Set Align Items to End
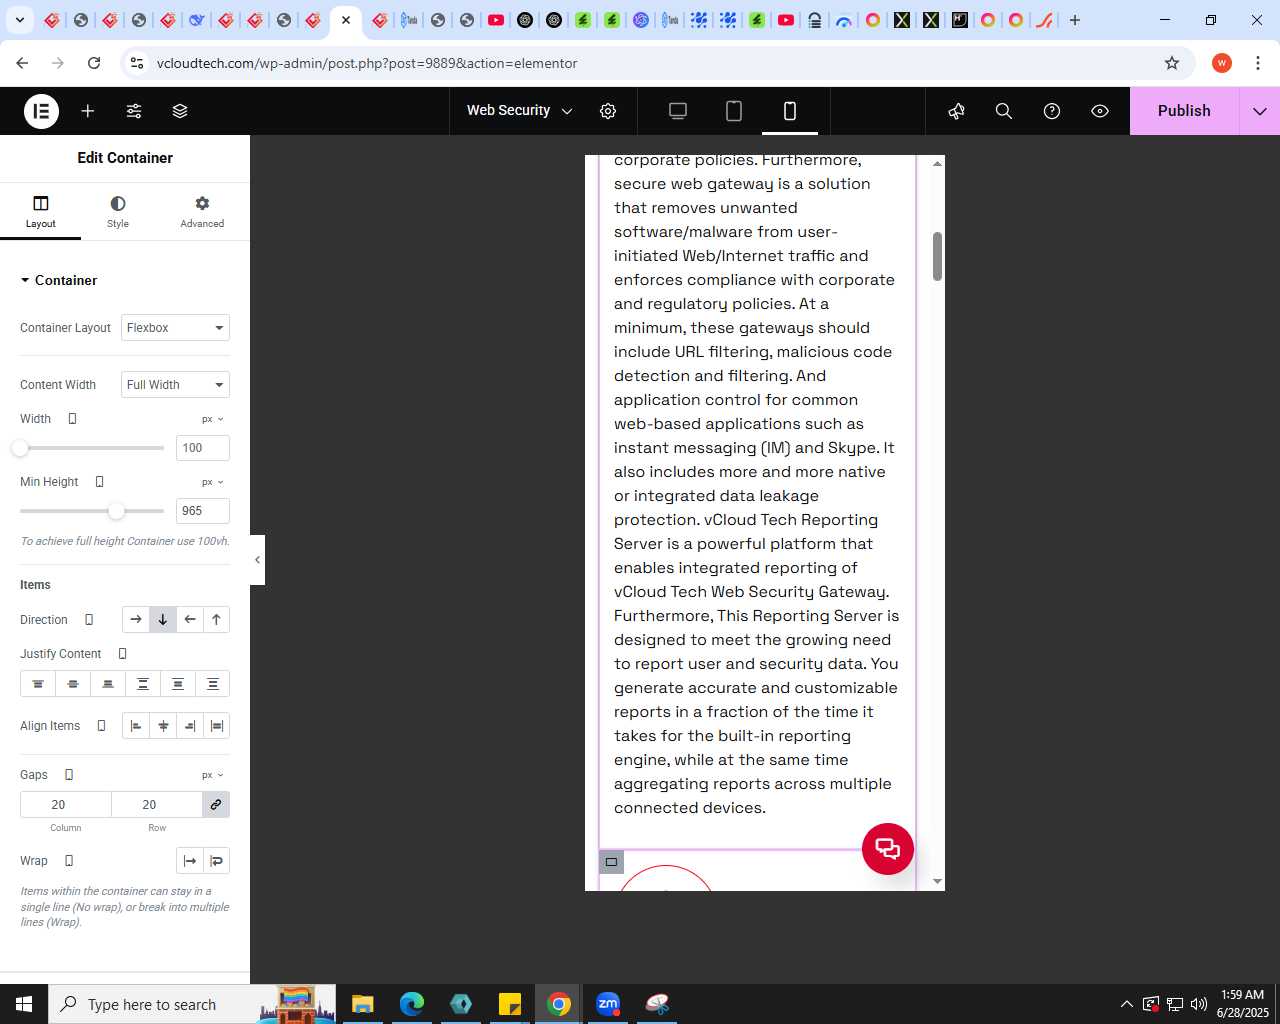This screenshot has height=1024, width=1280. pyautogui.click(x=190, y=726)
